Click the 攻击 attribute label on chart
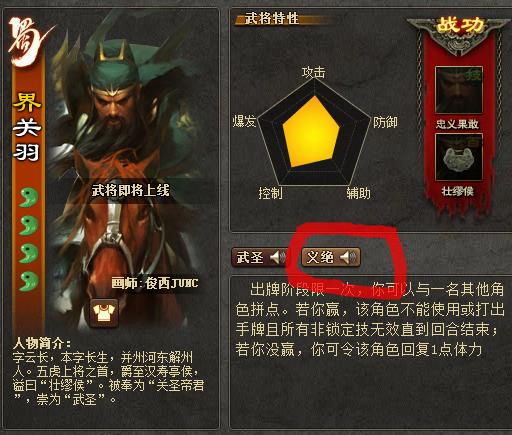Viewport: 512px width, 435px height. [313, 72]
